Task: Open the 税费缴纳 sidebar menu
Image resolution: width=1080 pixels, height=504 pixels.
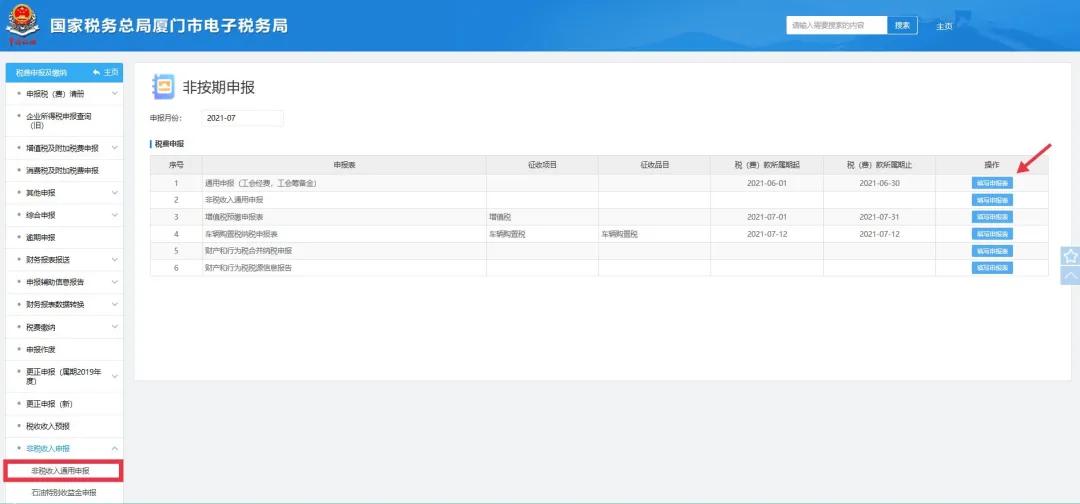Action: pos(62,327)
